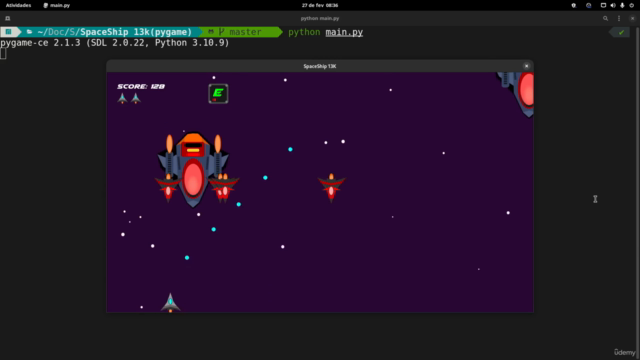
Task: Open the terminal three-dots menu
Action: coord(619,18)
